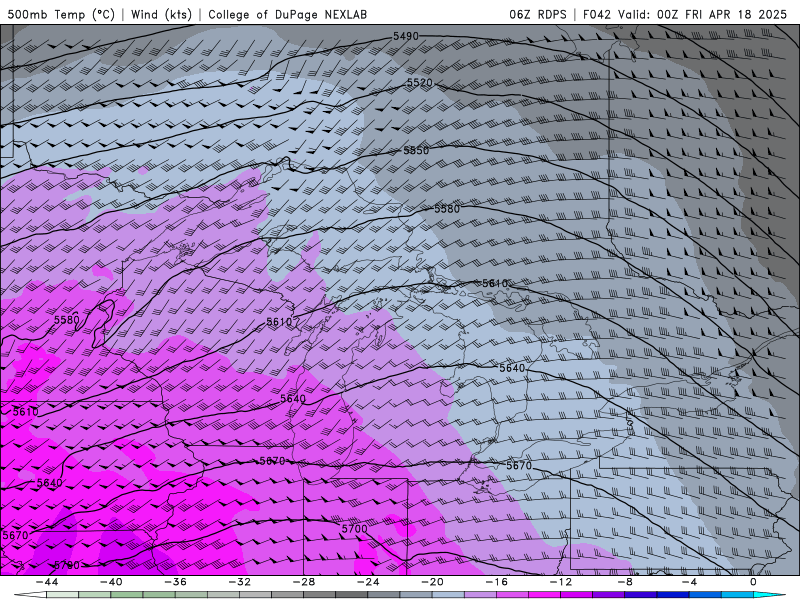
Task: Click the -36 colorbar tick label
Action: pyautogui.click(x=175, y=582)
